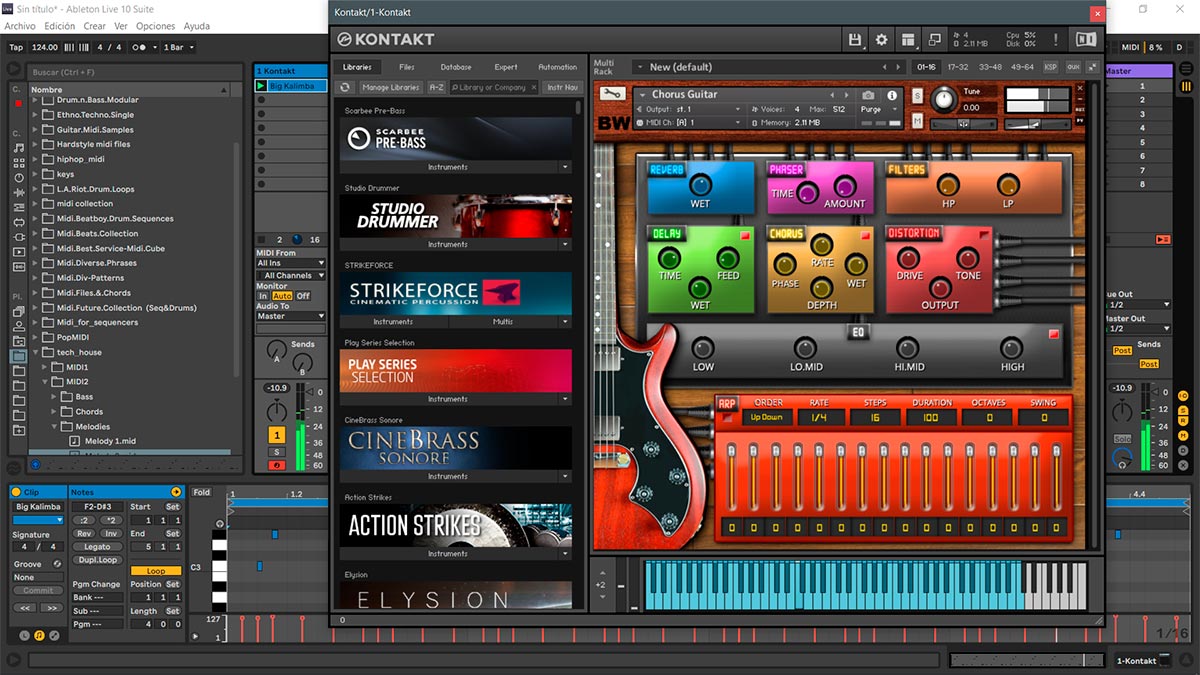1200x675 pixels.
Task: Click the EQ HI.MID knob
Action: pos(908,348)
